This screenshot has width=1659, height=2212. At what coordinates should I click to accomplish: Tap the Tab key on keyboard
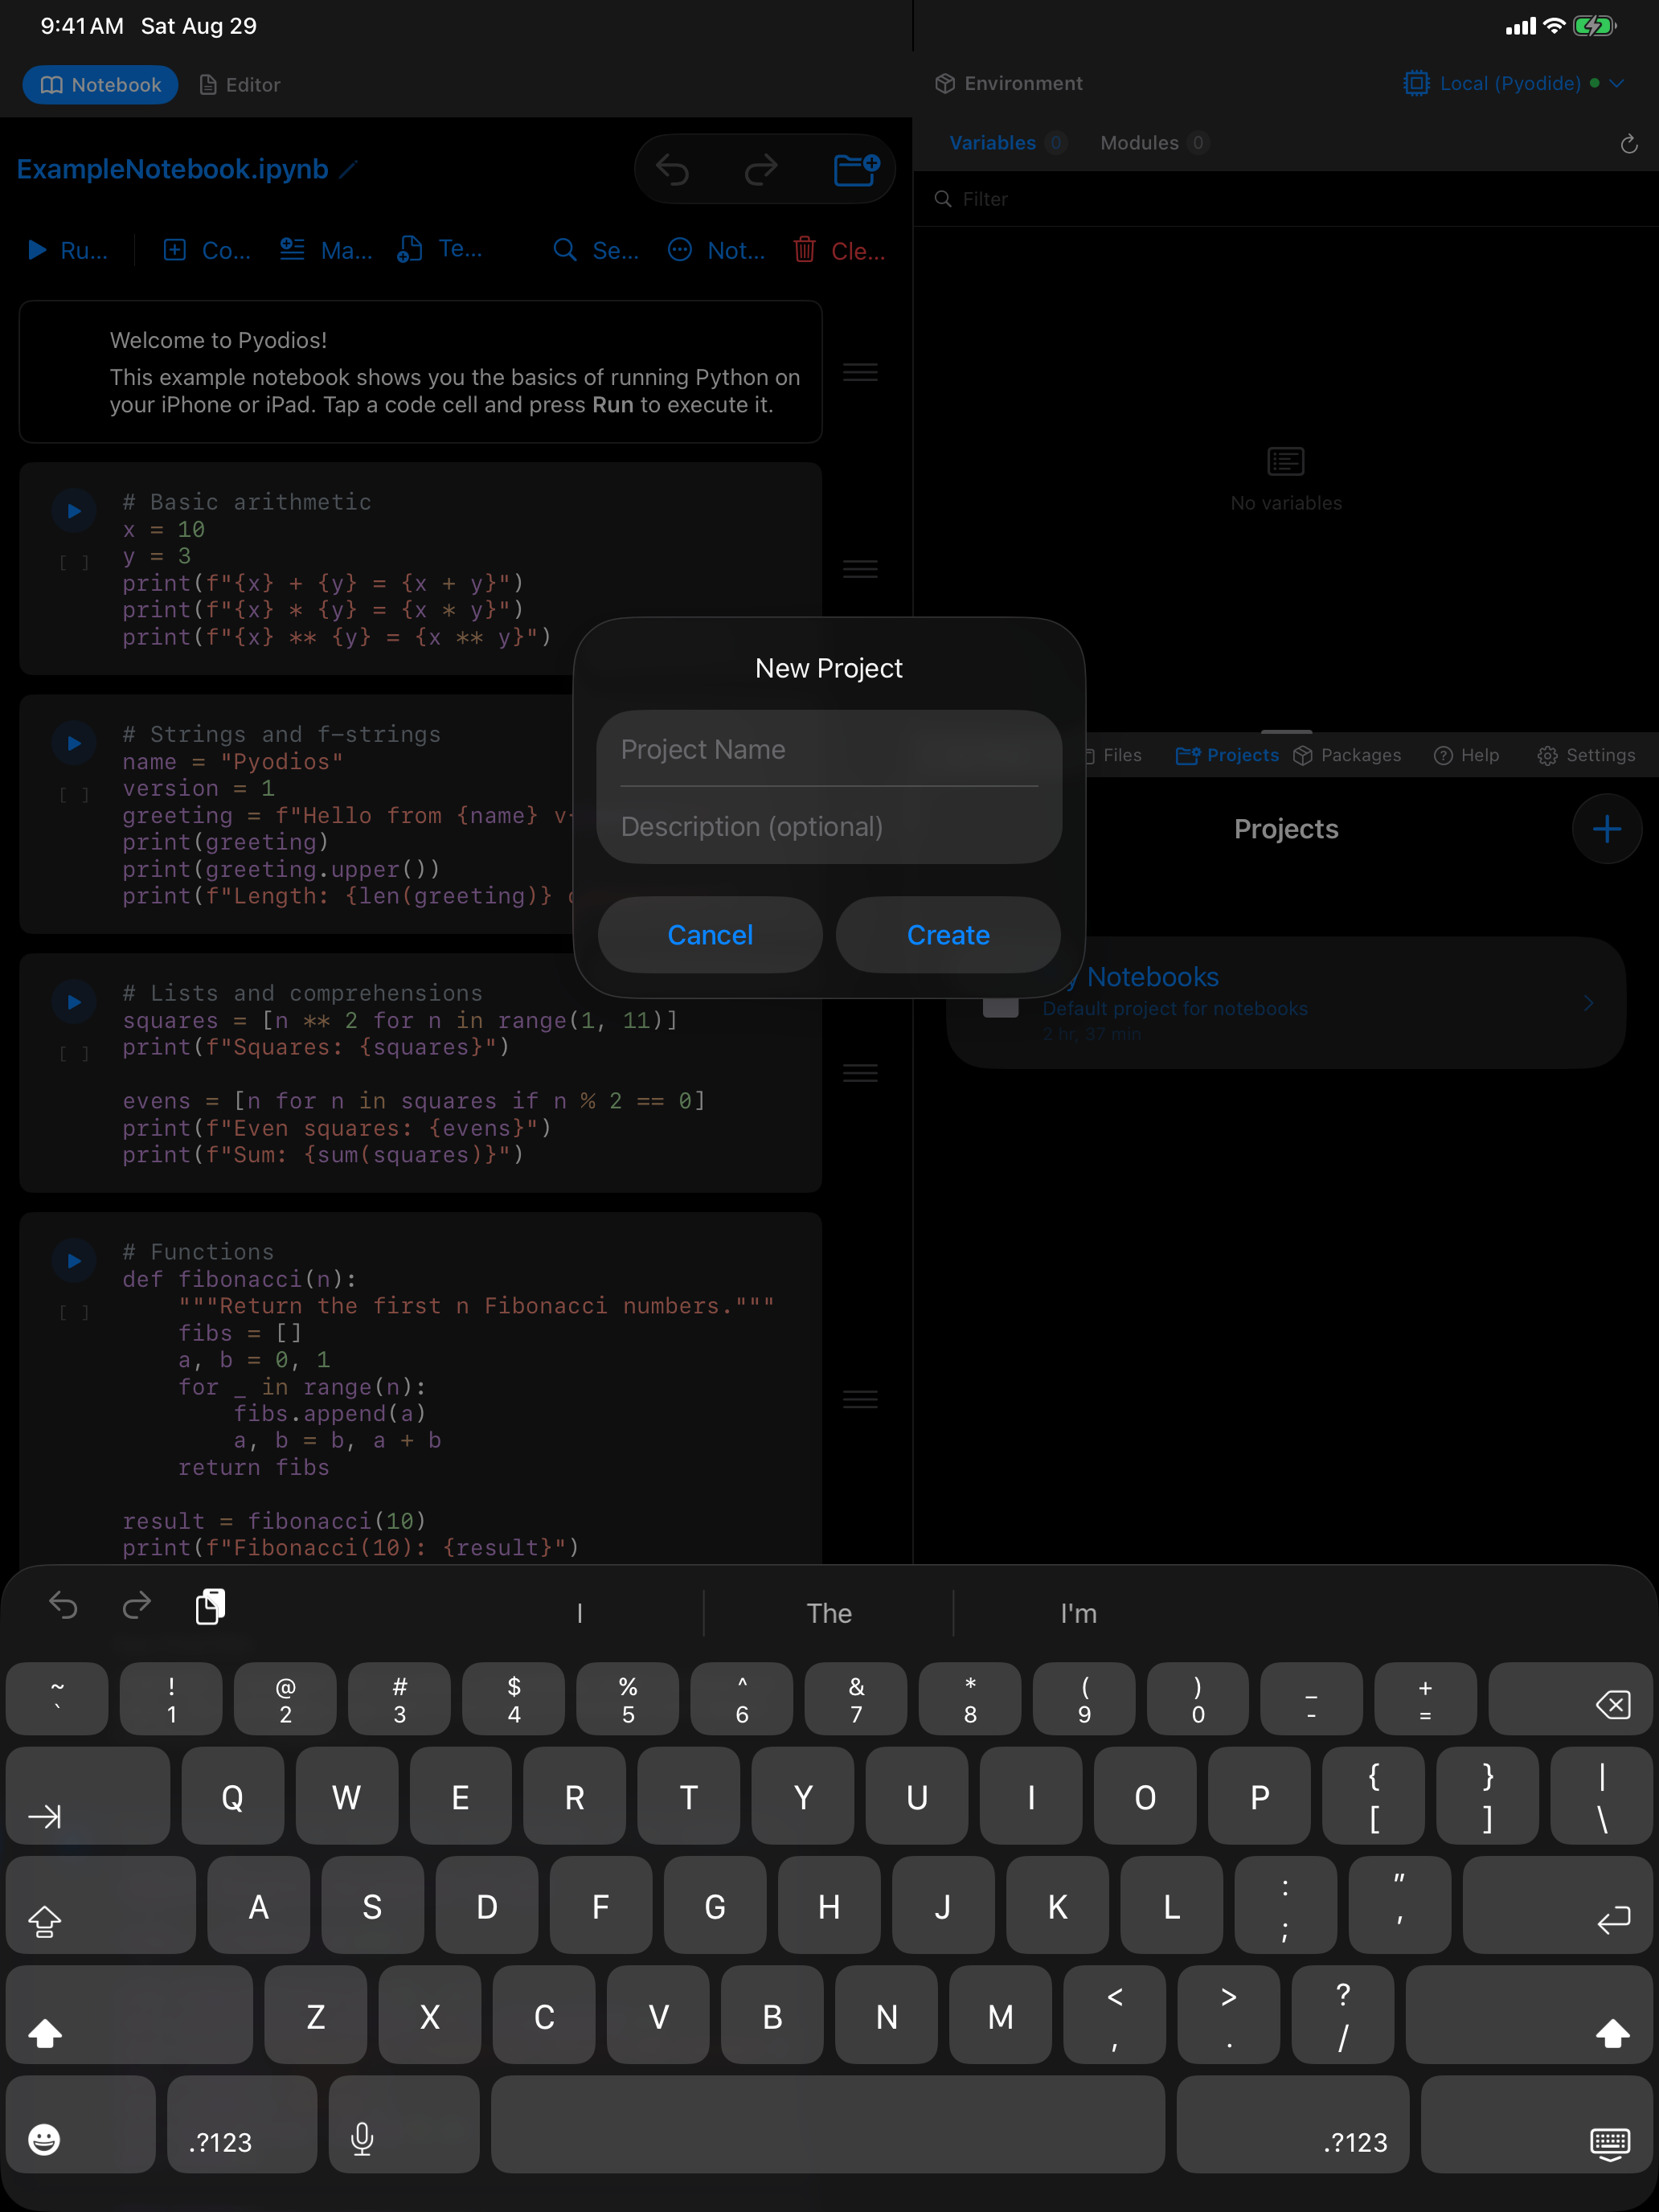pos(88,1796)
